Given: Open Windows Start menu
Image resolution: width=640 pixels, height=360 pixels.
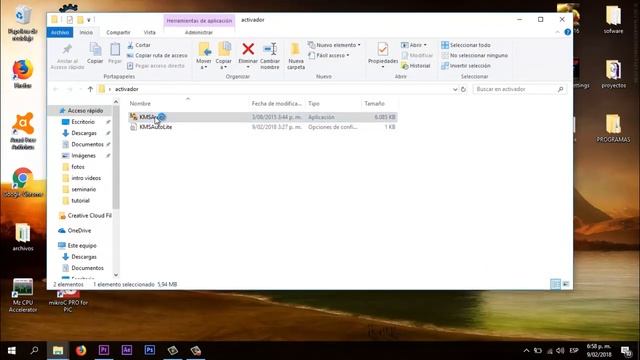Looking at the screenshot, I should (x=11, y=351).
